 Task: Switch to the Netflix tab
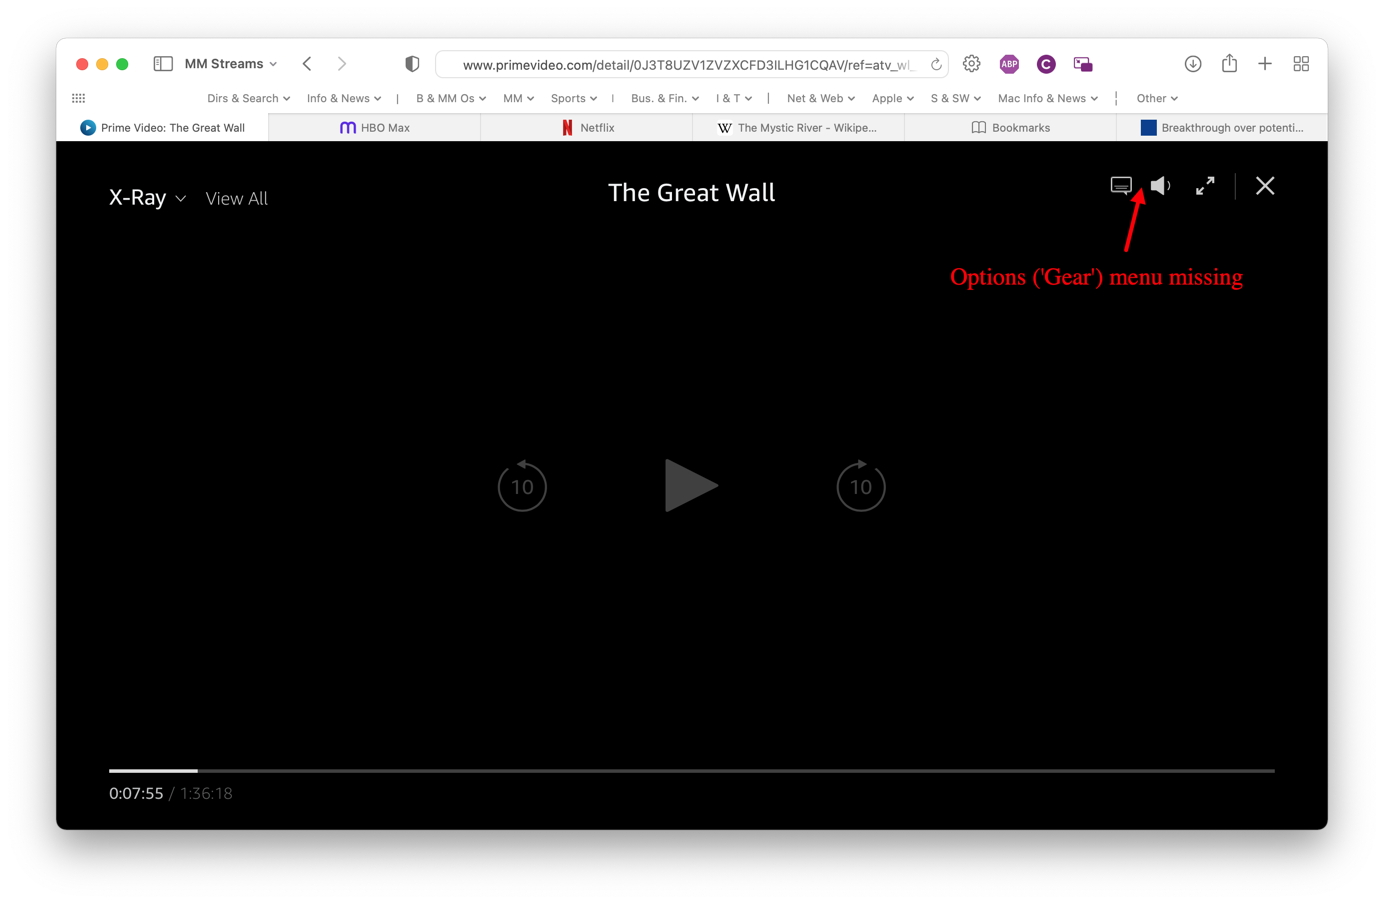[587, 128]
